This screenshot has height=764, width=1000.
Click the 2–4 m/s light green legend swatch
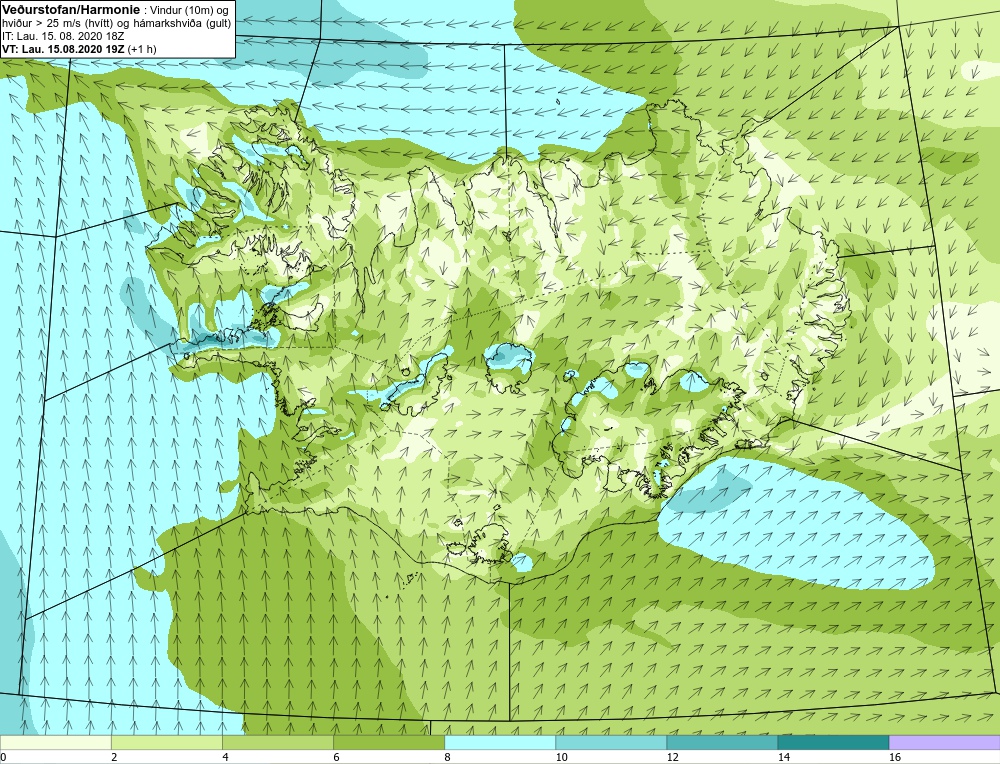point(166,742)
